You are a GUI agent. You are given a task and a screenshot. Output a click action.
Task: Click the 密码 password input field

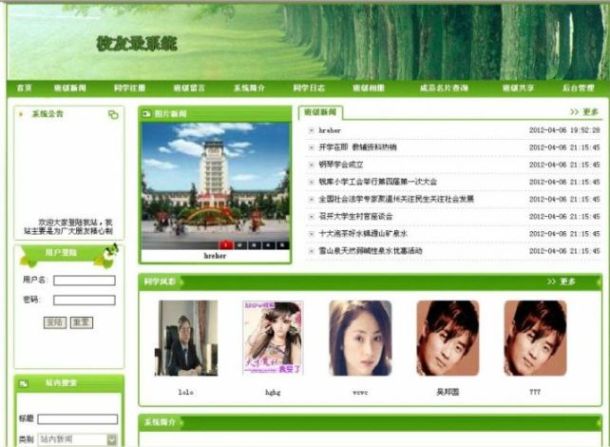(84, 299)
